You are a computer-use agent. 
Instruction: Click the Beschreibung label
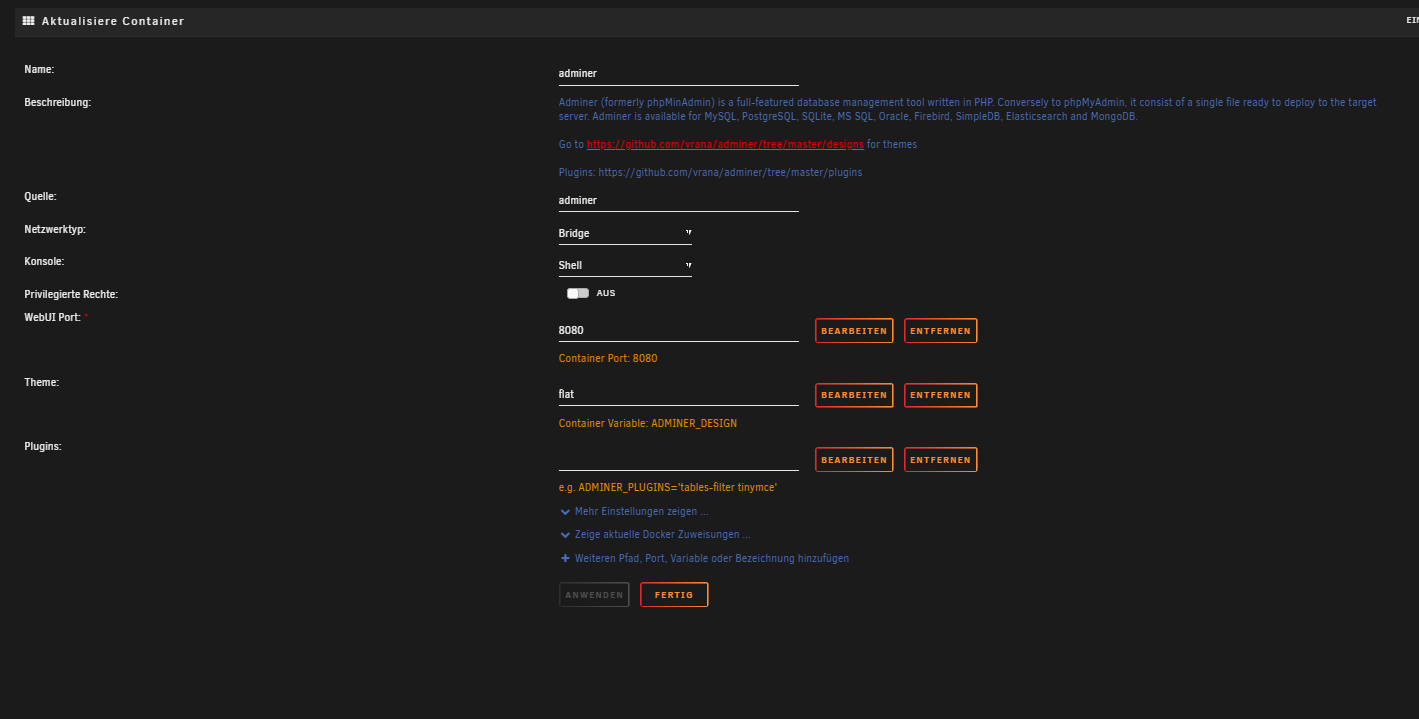pos(57,102)
